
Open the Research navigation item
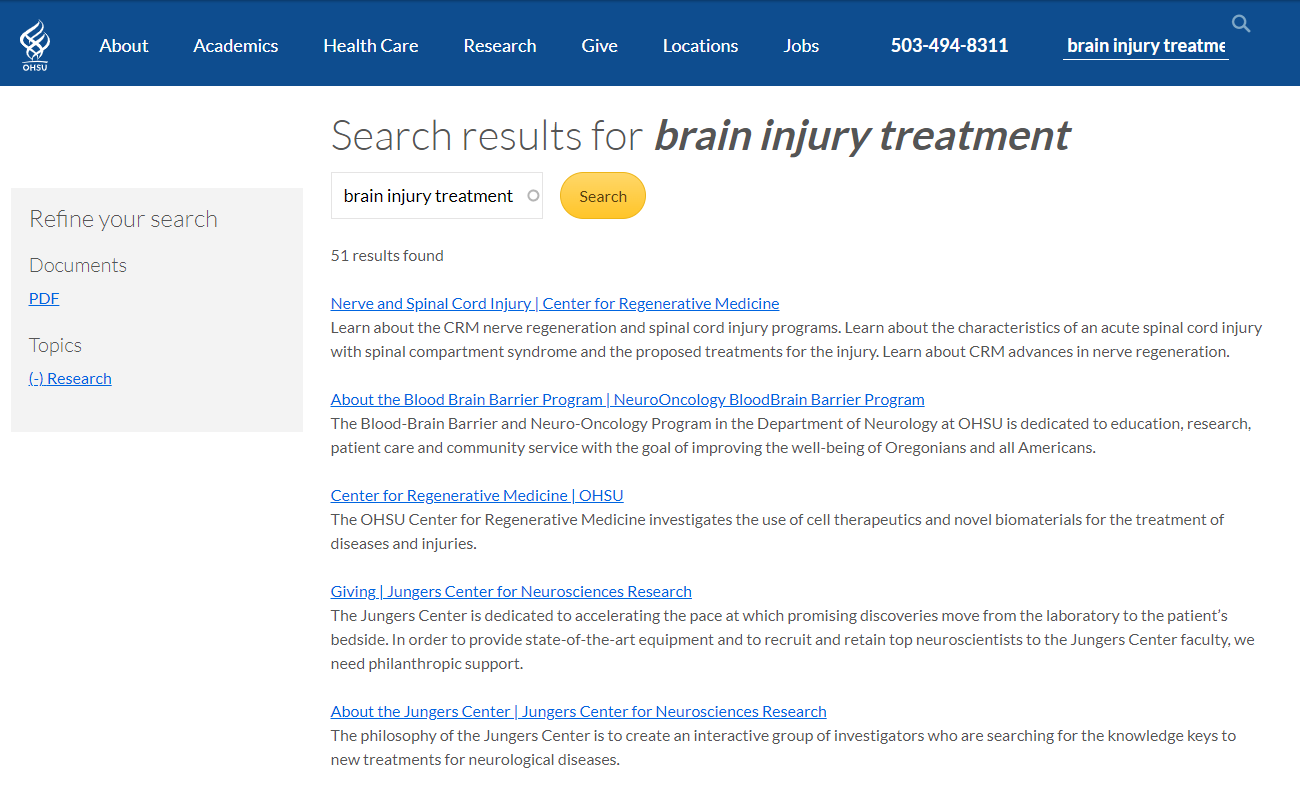500,46
